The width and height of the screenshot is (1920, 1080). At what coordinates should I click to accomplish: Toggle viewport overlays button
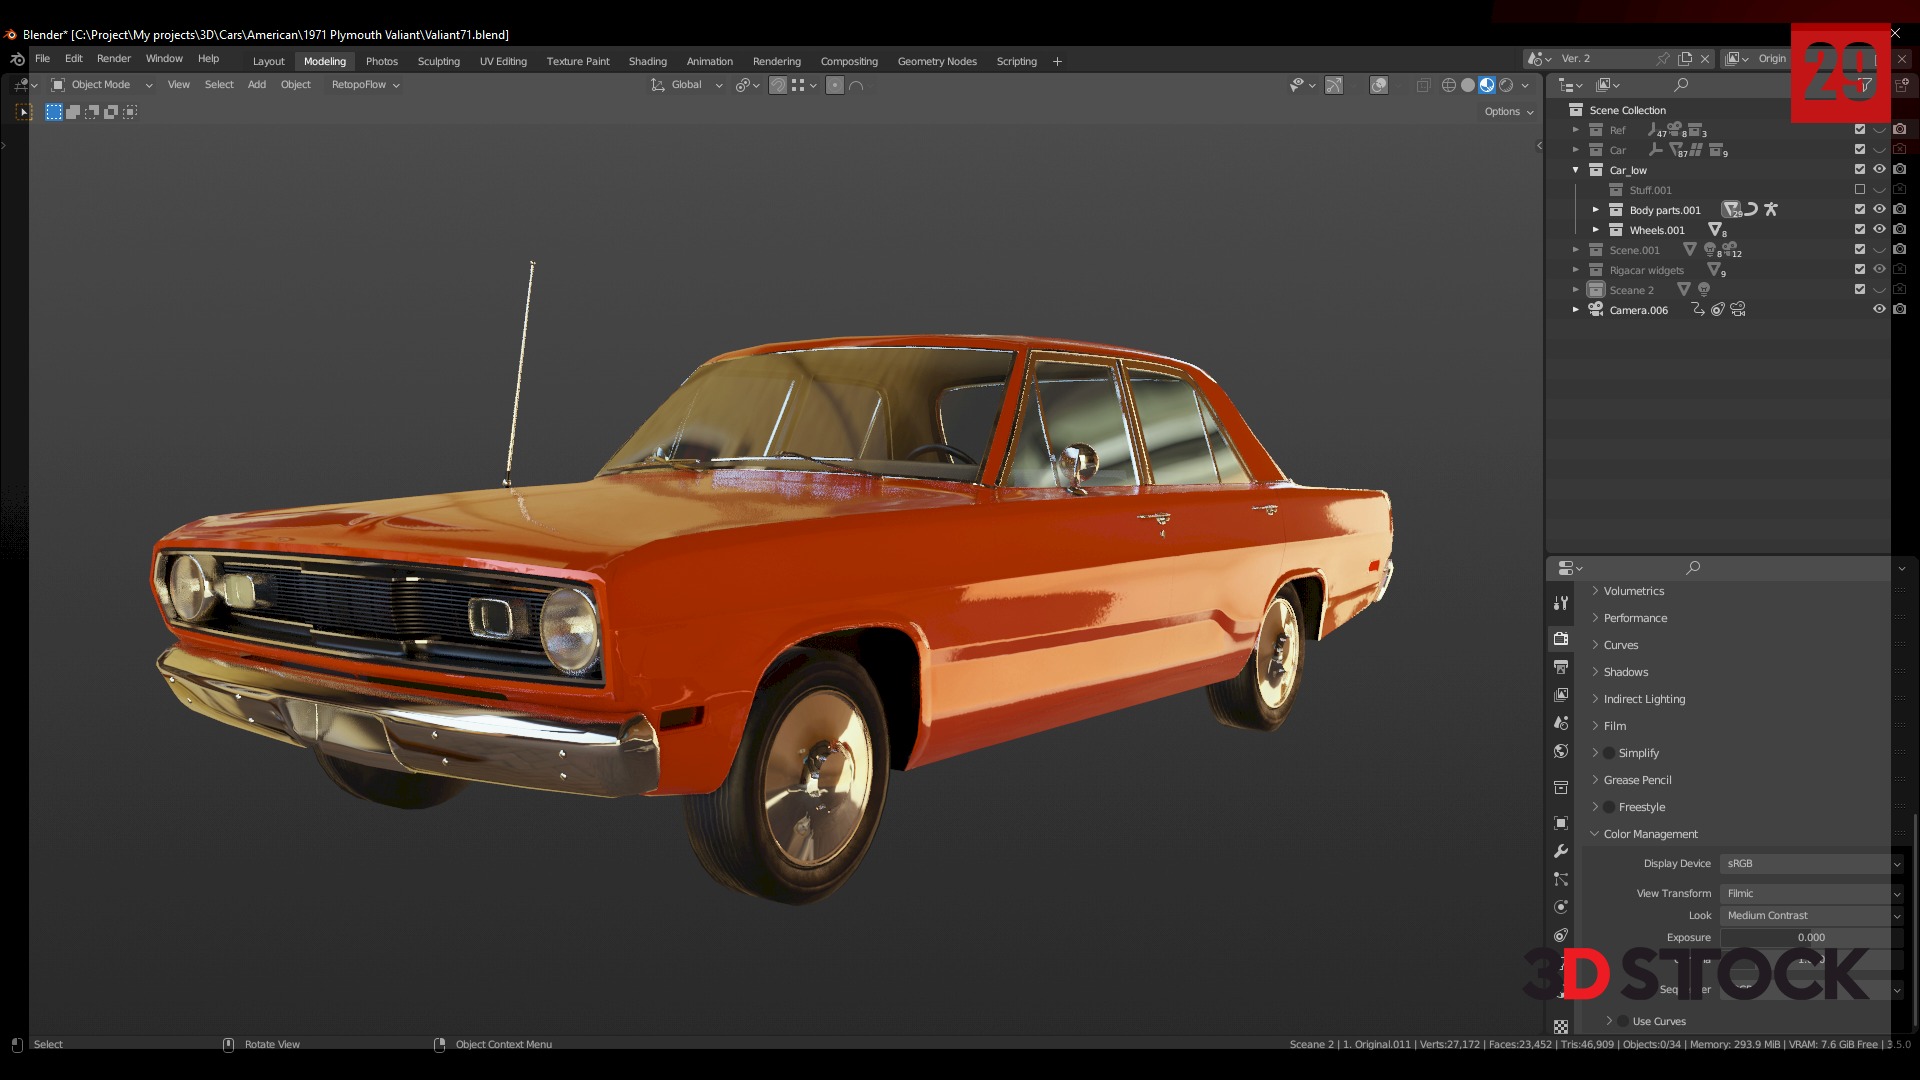tap(1379, 85)
